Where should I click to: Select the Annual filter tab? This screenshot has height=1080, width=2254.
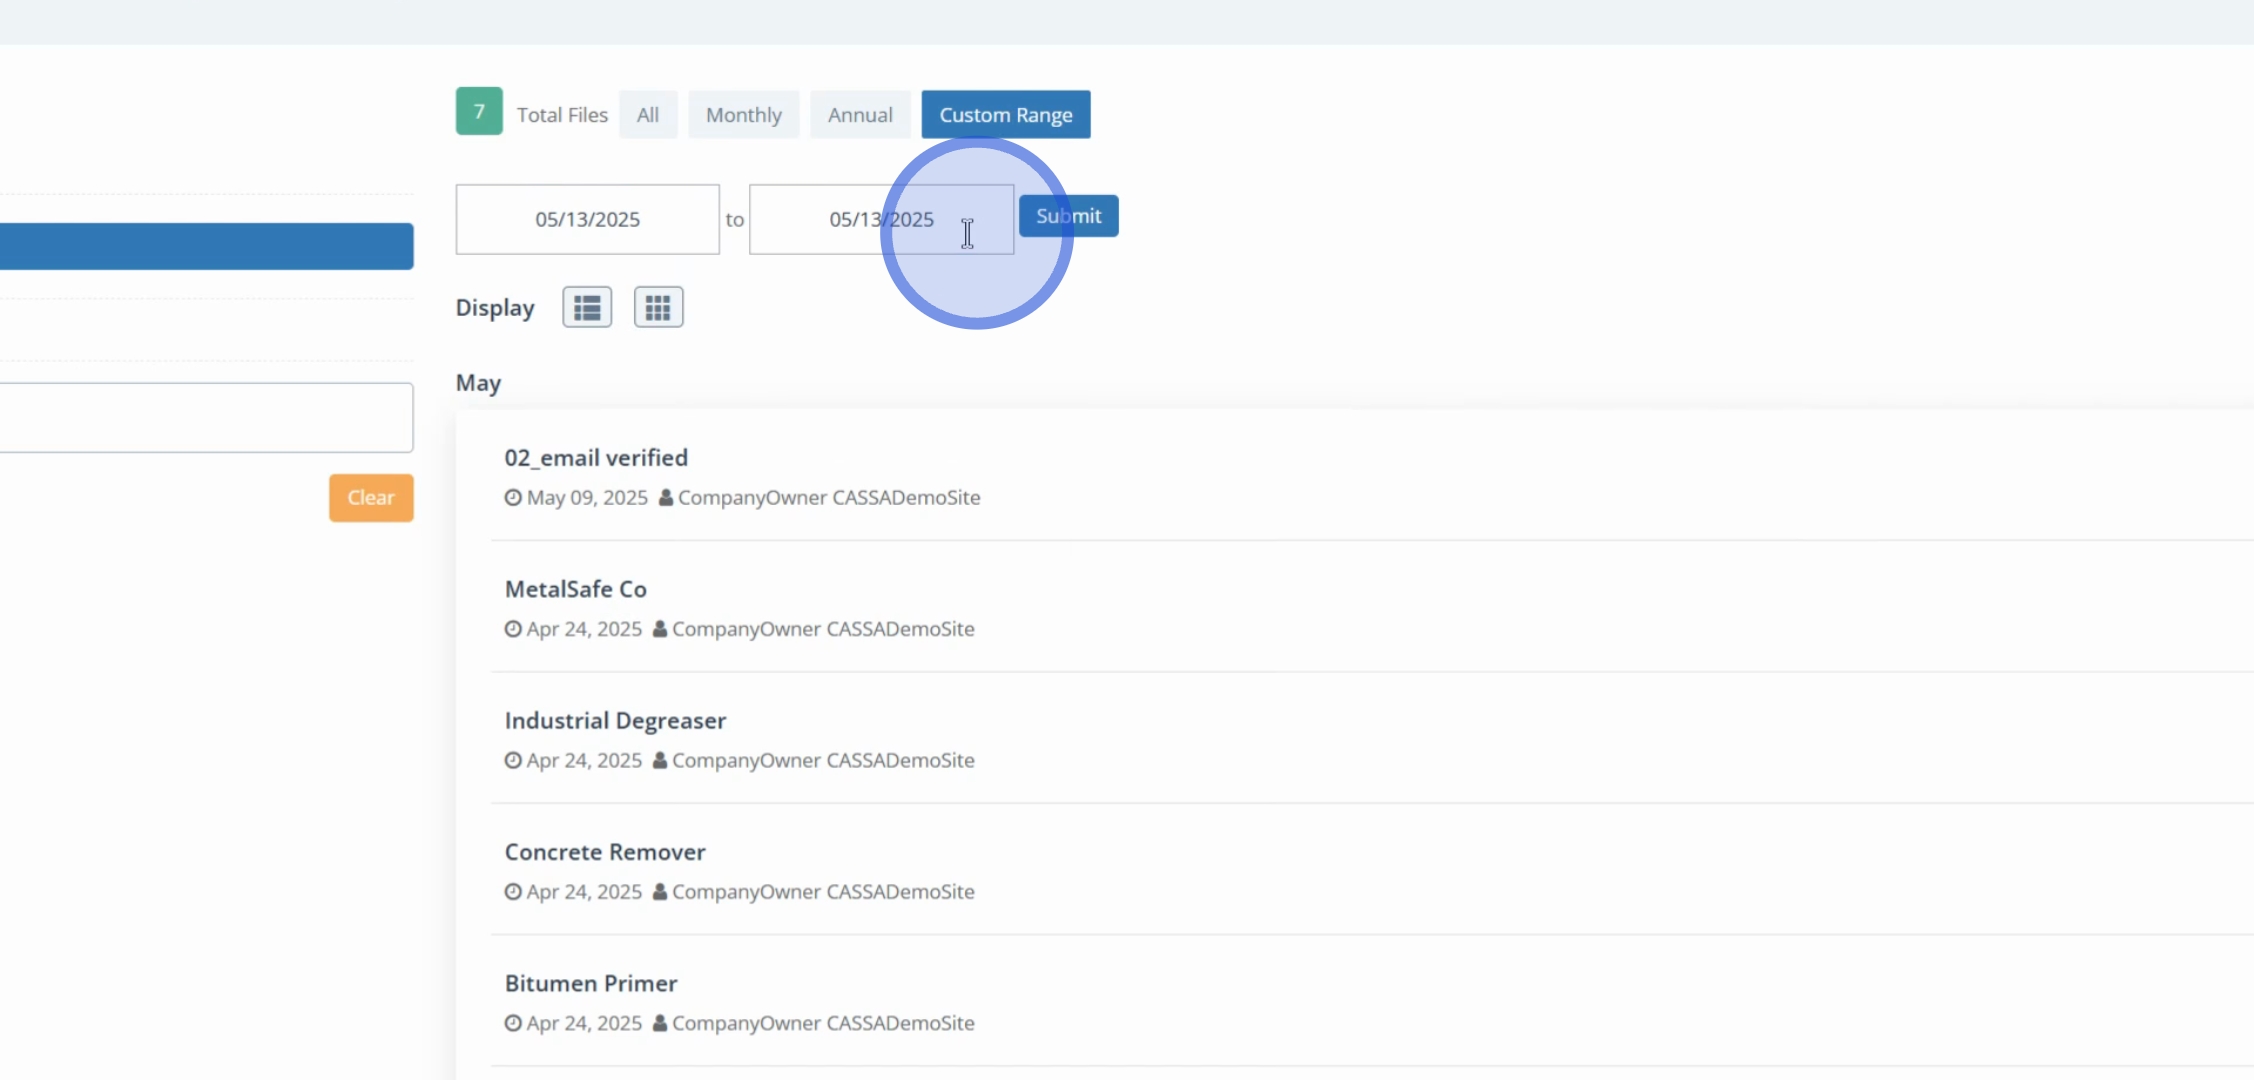860,115
